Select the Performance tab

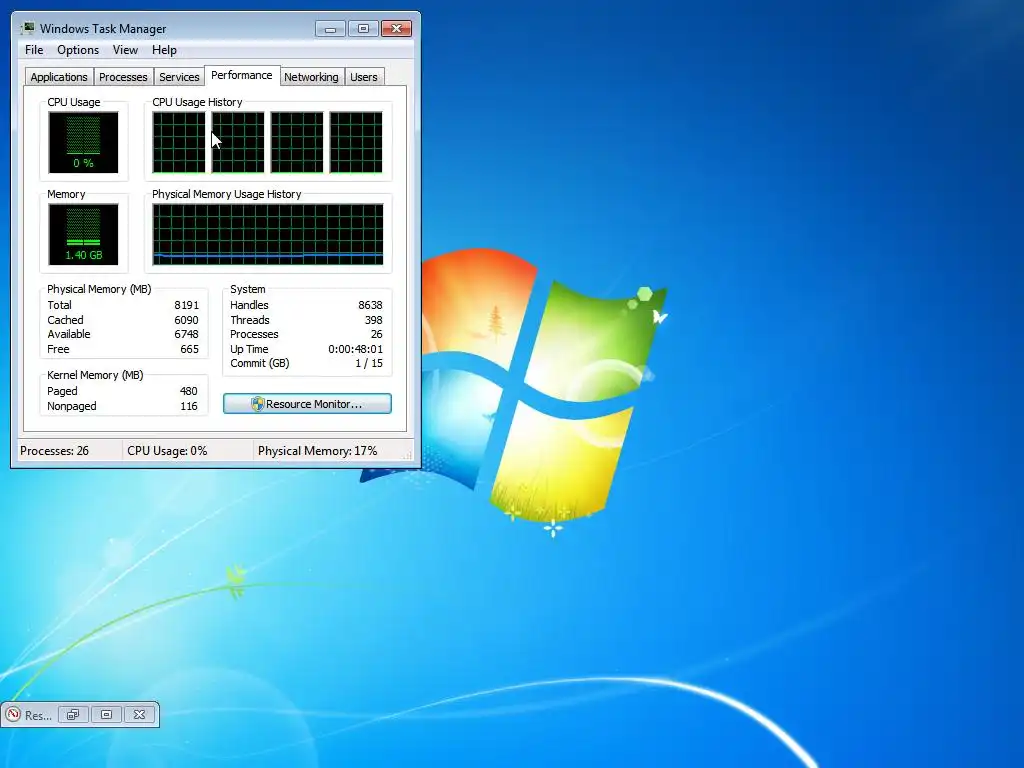[x=242, y=75]
